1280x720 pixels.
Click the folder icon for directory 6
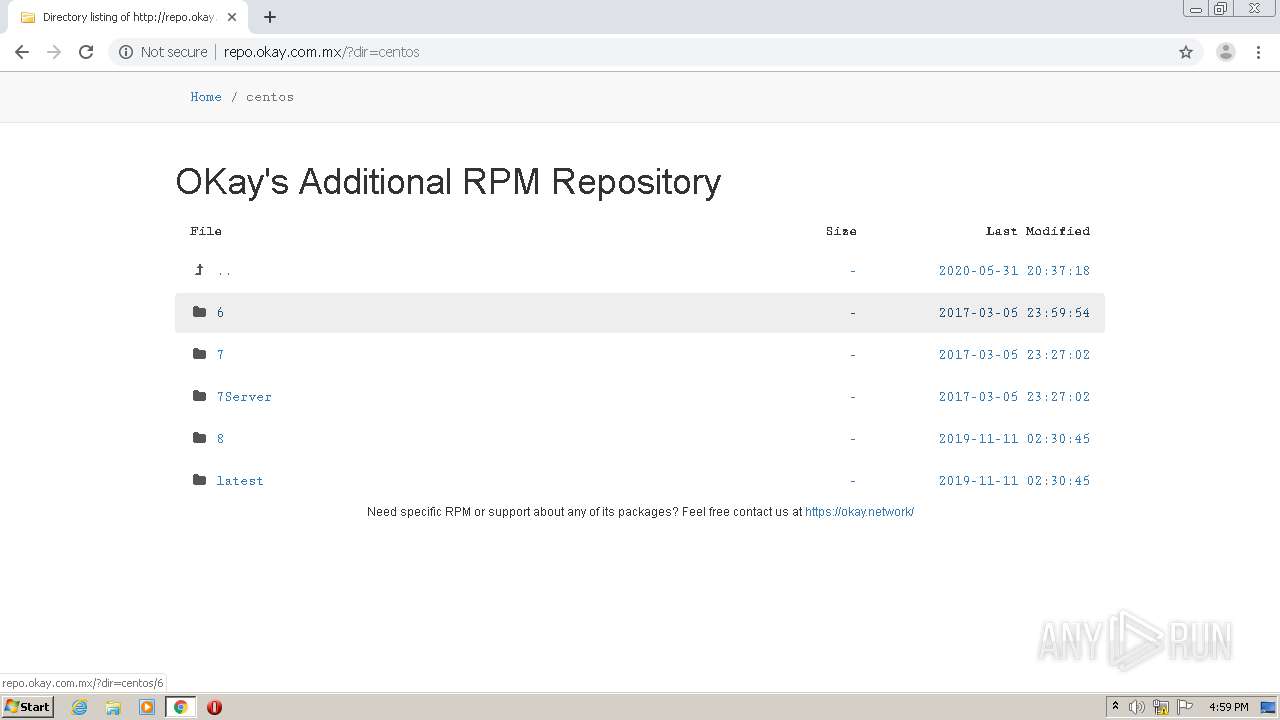click(200, 312)
